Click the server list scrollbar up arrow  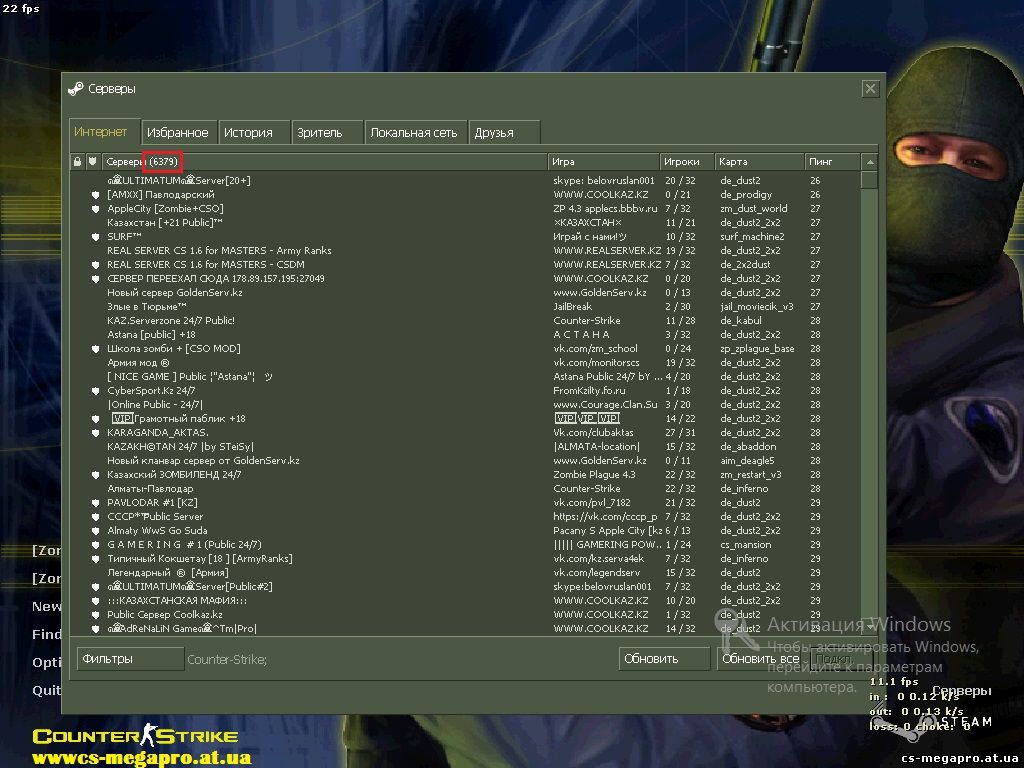coord(869,162)
